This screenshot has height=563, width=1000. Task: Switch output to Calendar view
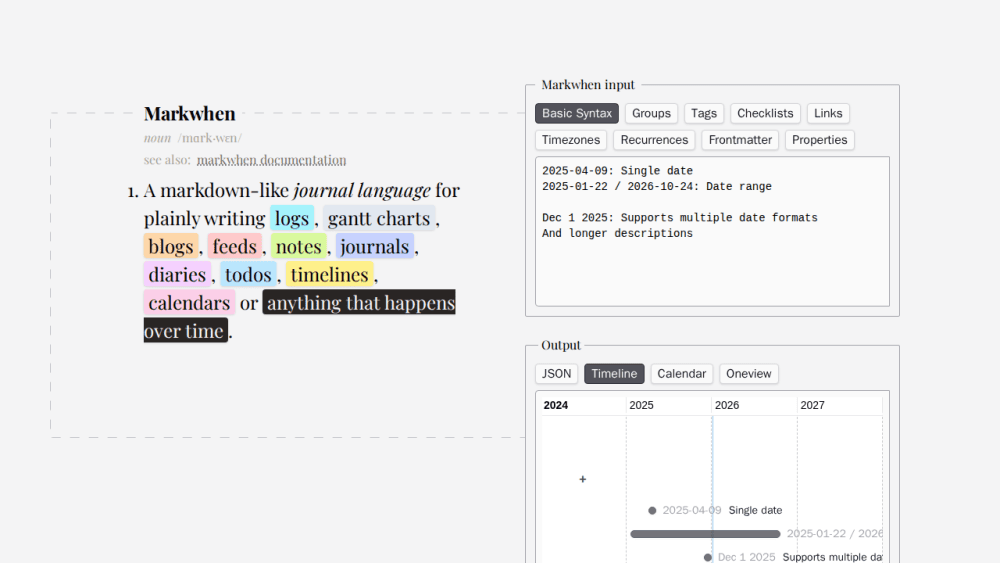(x=681, y=374)
